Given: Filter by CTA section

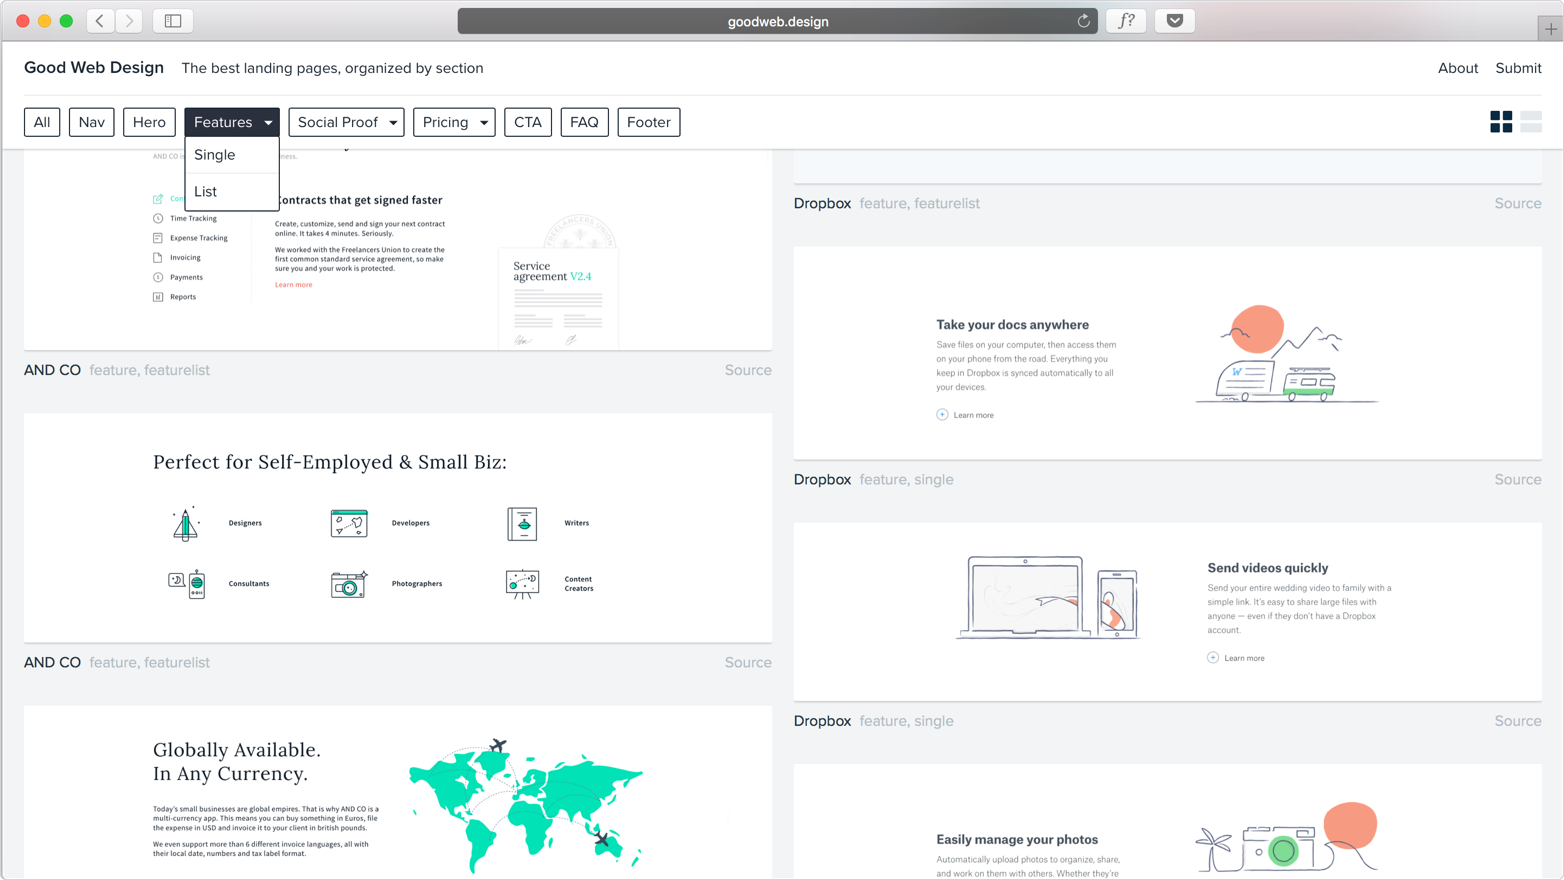Looking at the screenshot, I should pyautogui.click(x=528, y=122).
